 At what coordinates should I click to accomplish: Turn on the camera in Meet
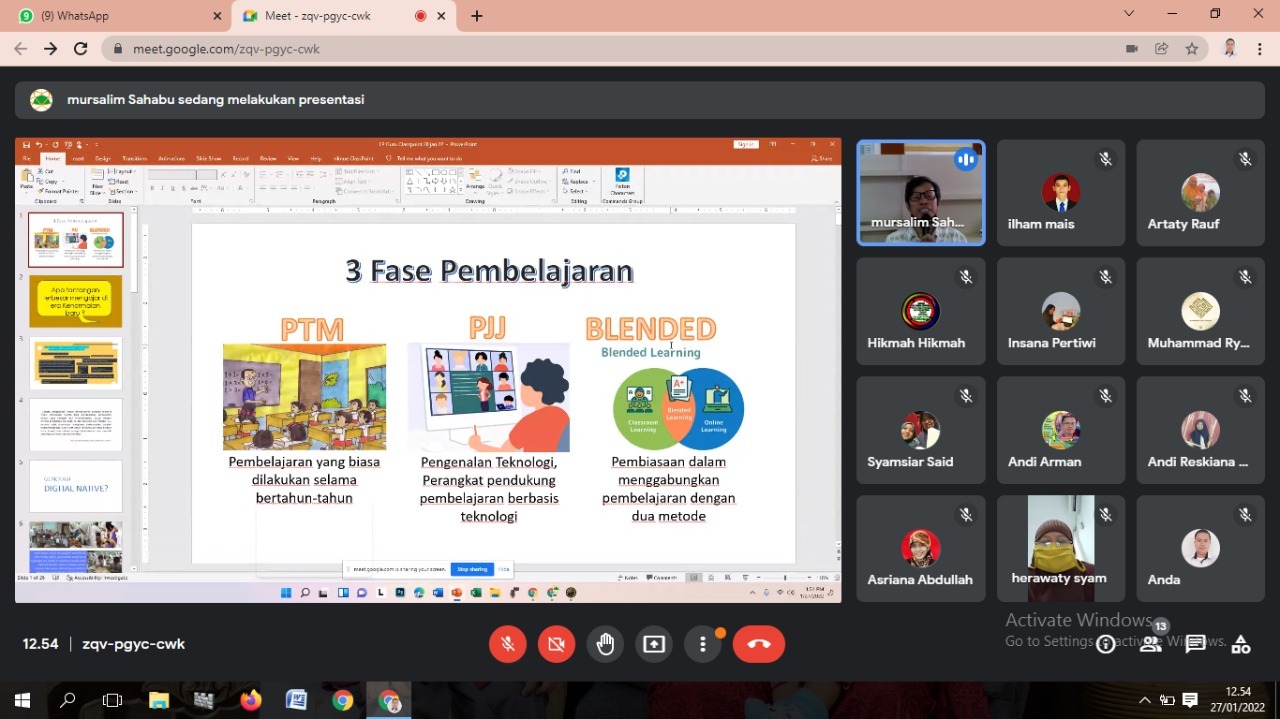pyautogui.click(x=557, y=644)
